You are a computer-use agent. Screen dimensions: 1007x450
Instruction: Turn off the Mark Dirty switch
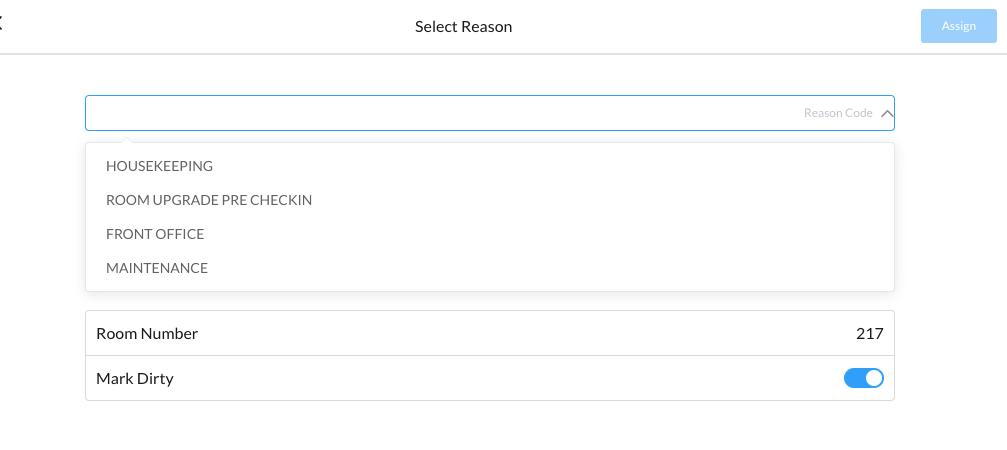click(864, 378)
